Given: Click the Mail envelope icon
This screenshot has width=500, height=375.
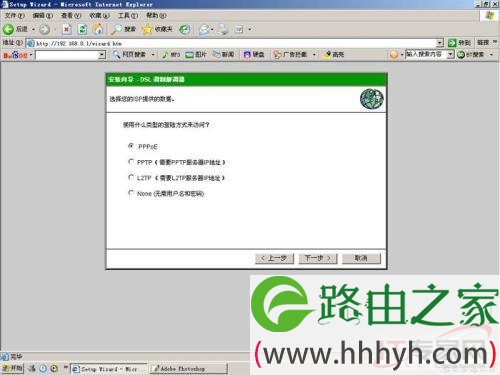Looking at the screenshot, I should (204, 30).
